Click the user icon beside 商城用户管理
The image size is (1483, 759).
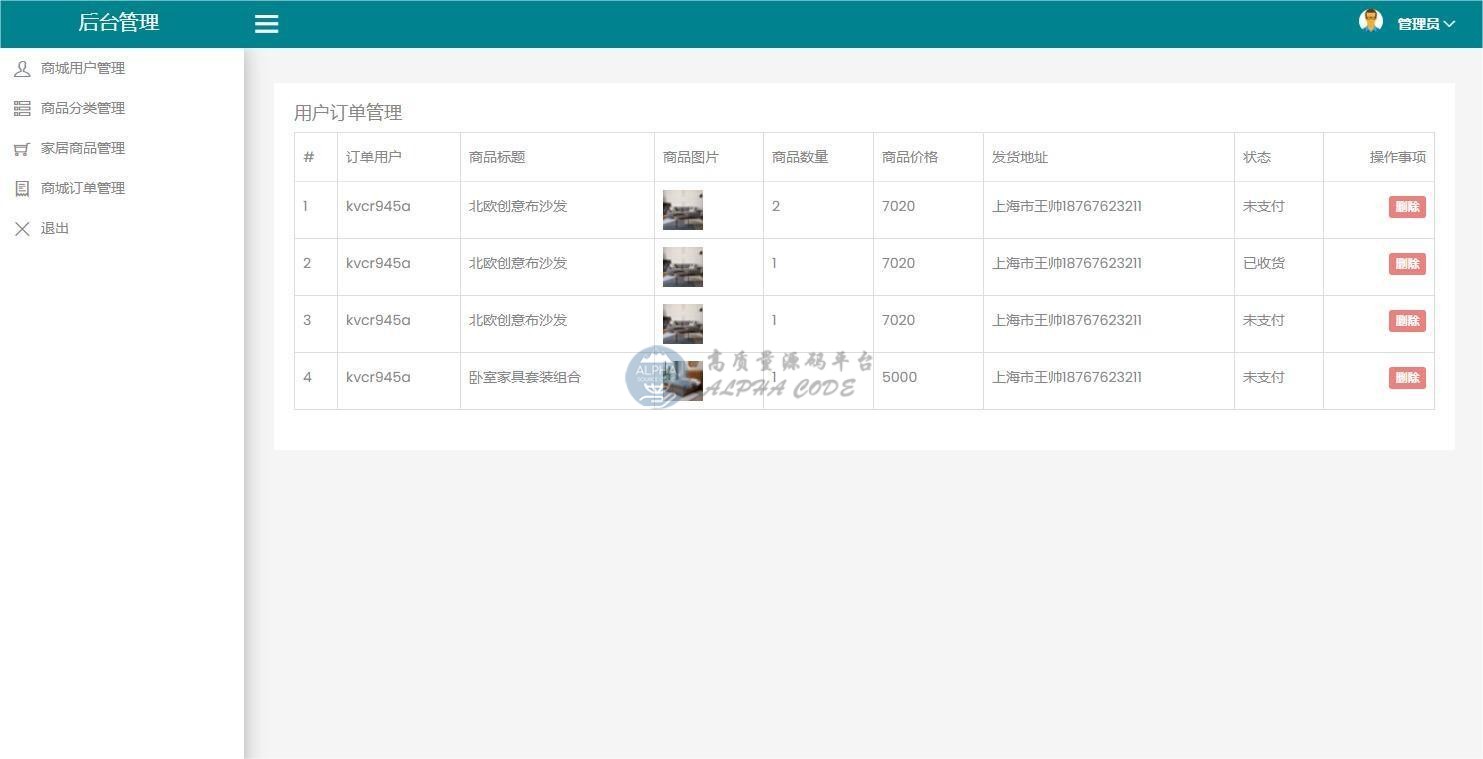[x=22, y=69]
